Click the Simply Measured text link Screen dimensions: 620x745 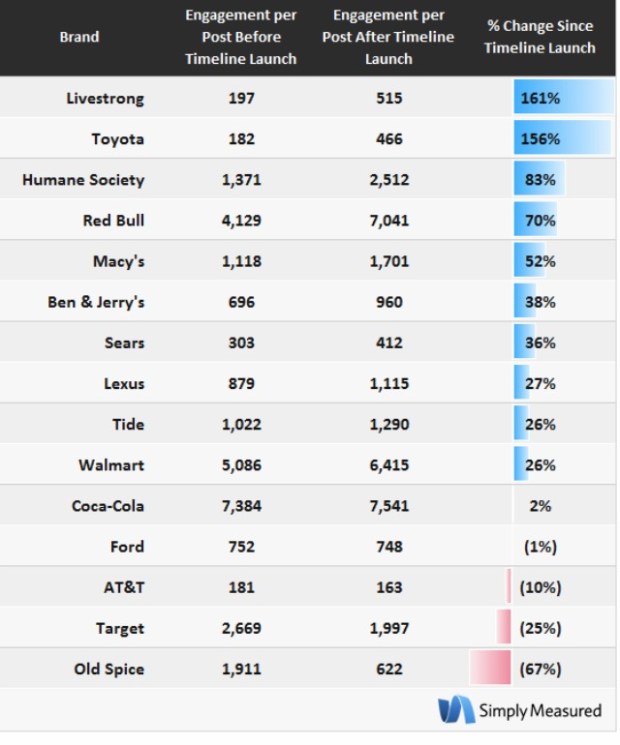coord(540,710)
